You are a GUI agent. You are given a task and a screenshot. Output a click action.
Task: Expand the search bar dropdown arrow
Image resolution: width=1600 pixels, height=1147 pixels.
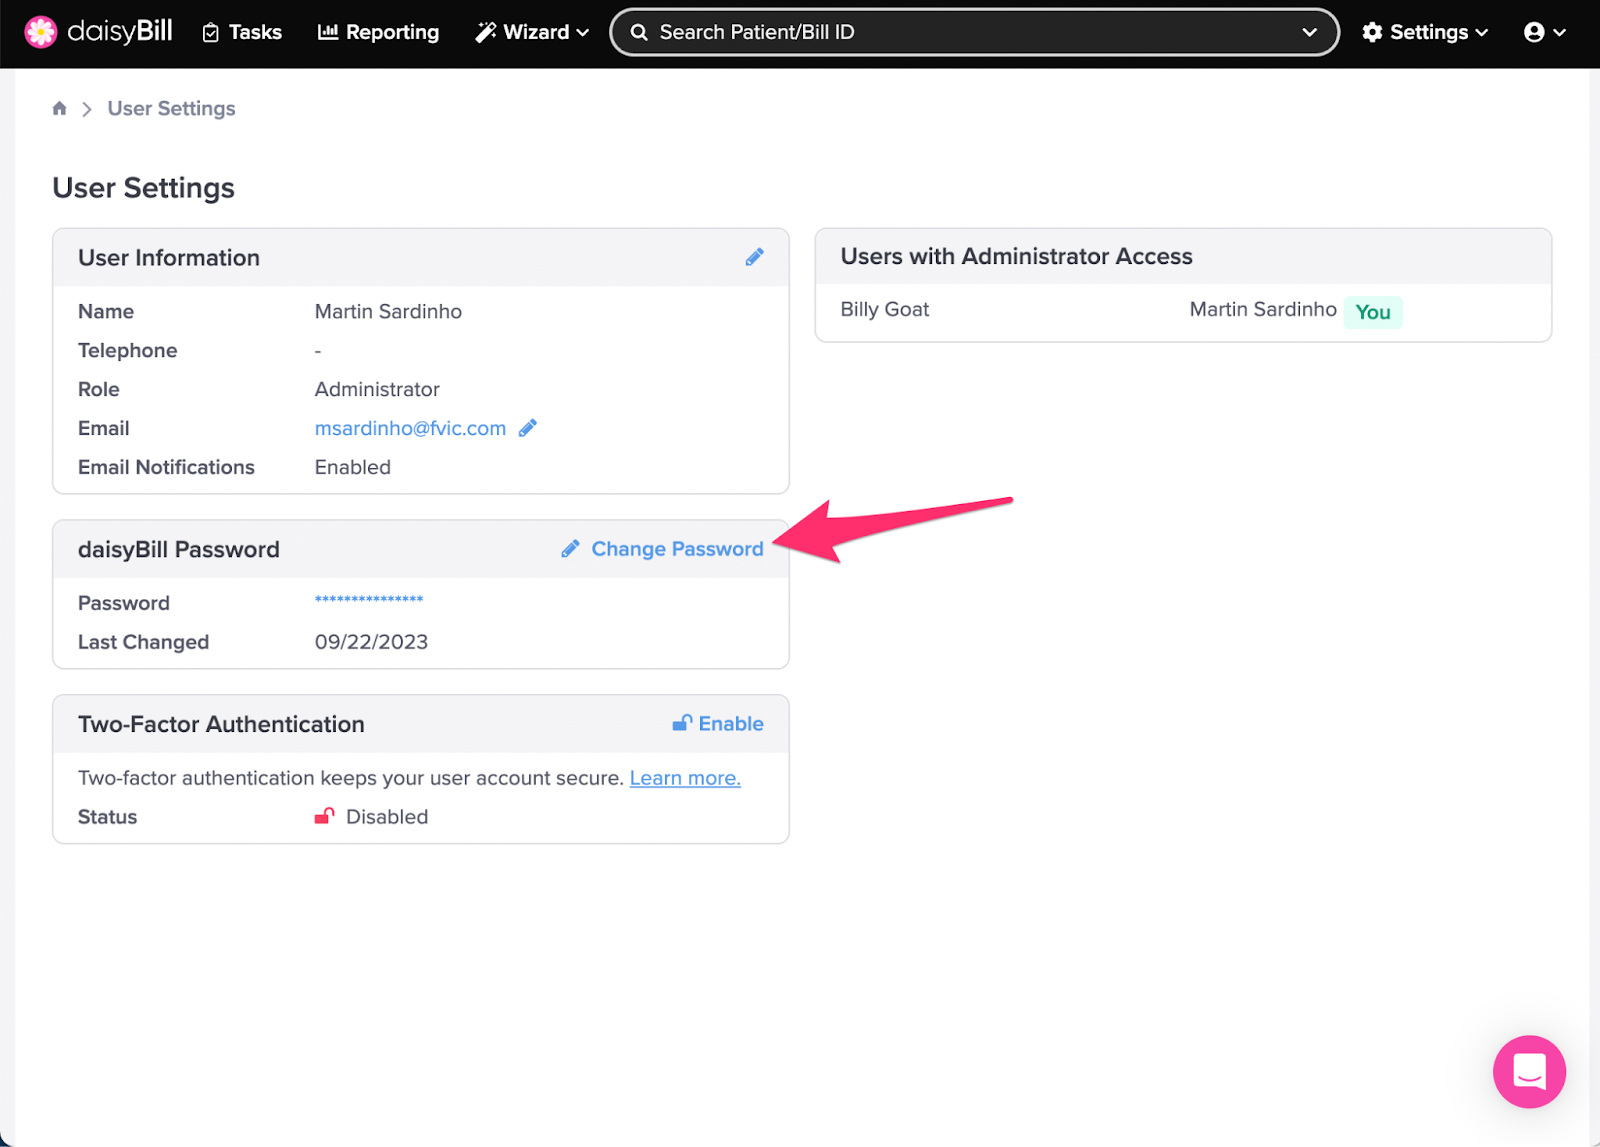[x=1309, y=32]
